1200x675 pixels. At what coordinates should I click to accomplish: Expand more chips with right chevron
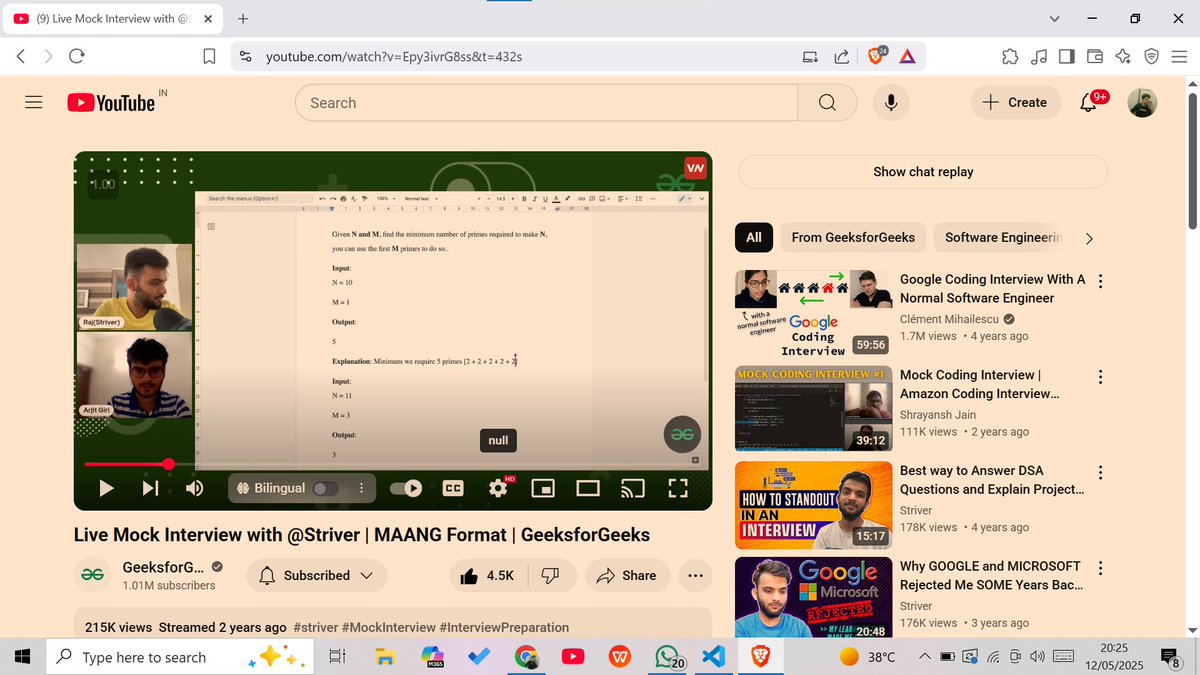click(x=1089, y=238)
